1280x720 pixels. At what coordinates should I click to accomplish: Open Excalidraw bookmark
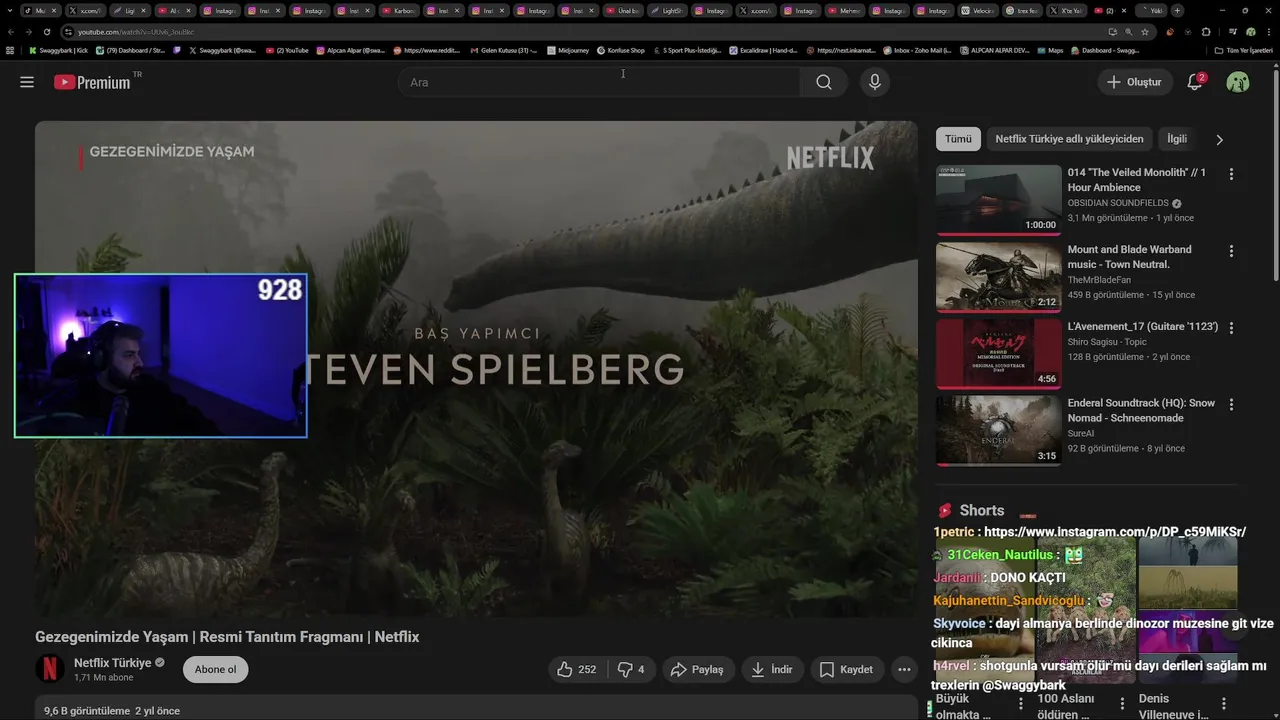click(x=763, y=50)
